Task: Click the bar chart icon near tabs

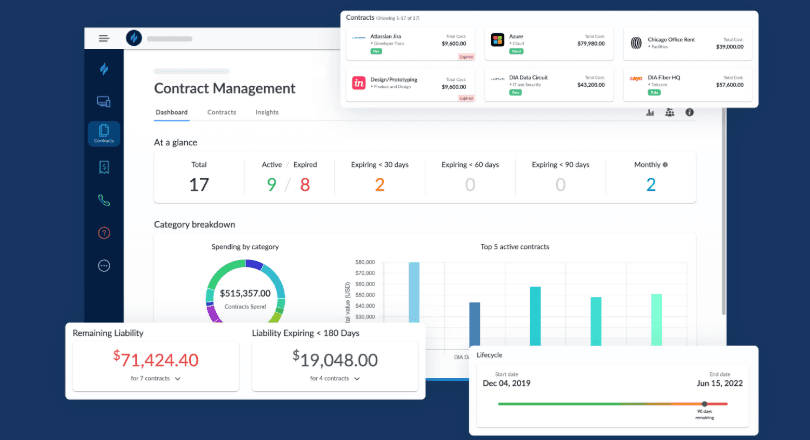Action: tap(650, 113)
